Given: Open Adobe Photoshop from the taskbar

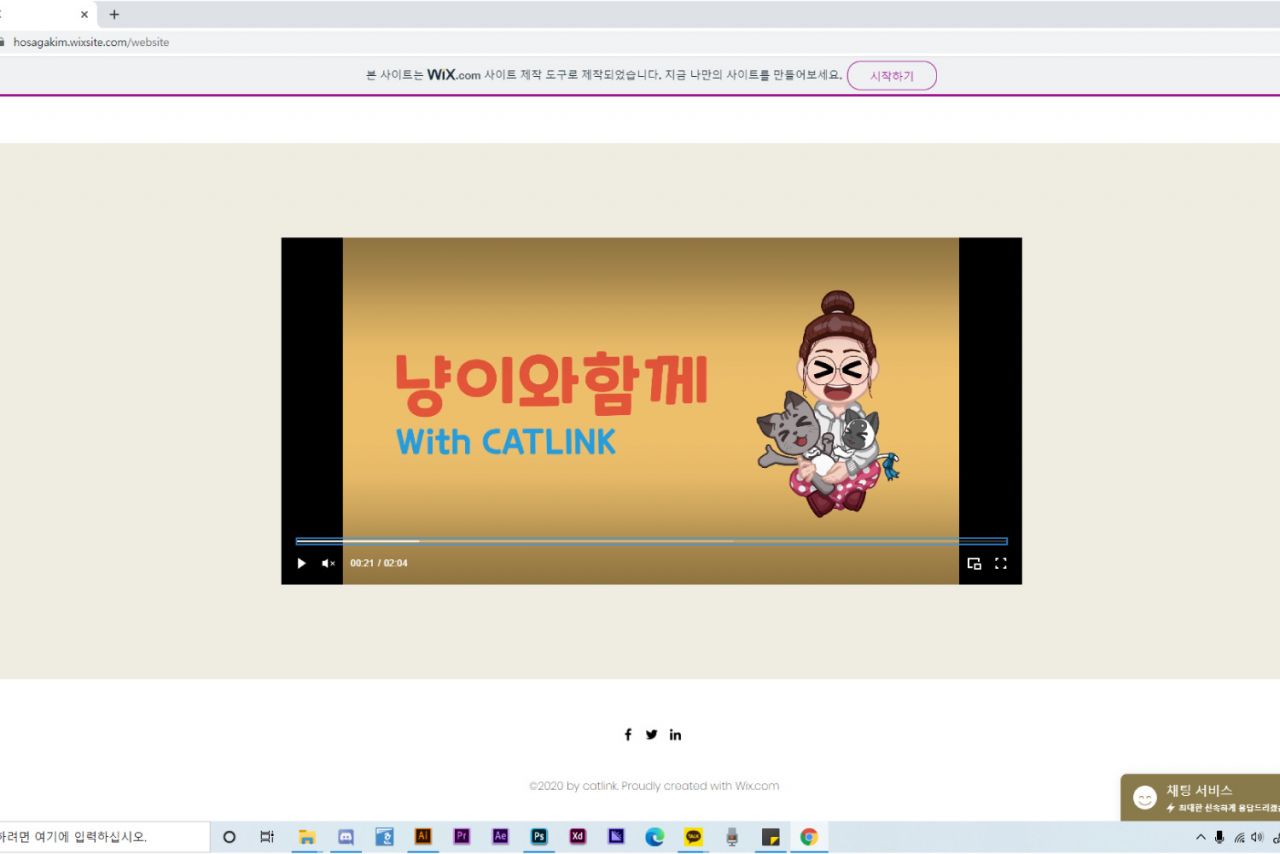Looking at the screenshot, I should tap(539, 837).
